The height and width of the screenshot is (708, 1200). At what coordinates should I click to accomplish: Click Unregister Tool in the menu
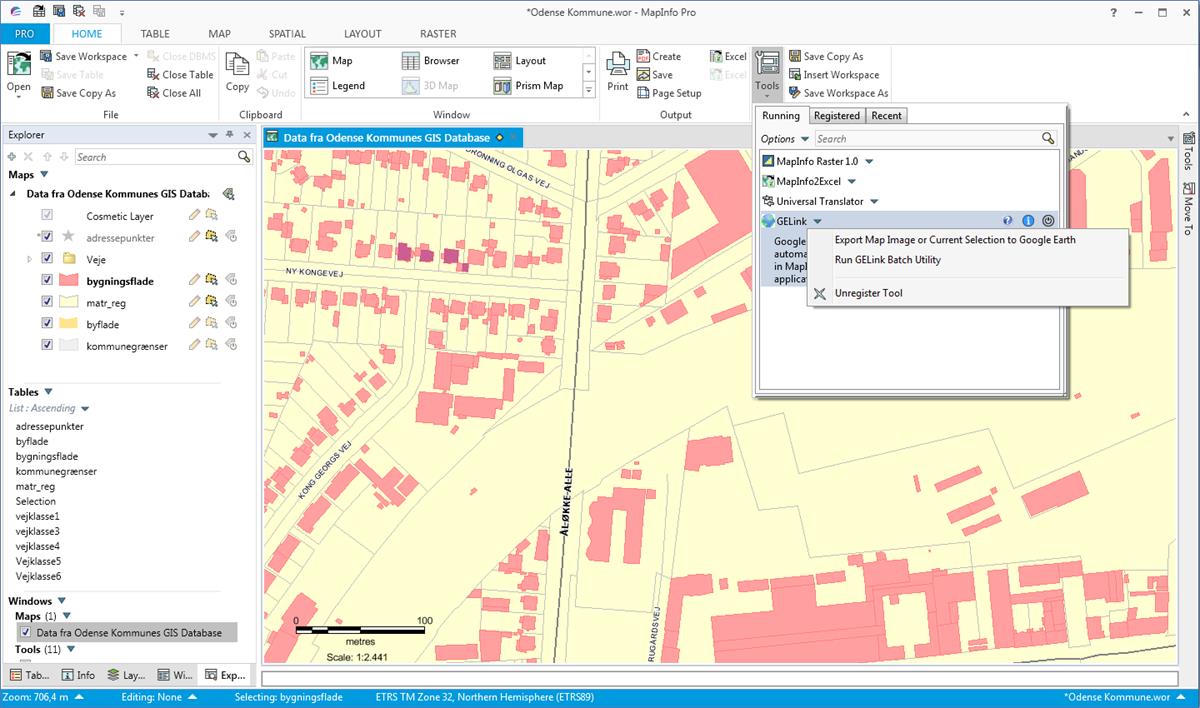coord(868,293)
